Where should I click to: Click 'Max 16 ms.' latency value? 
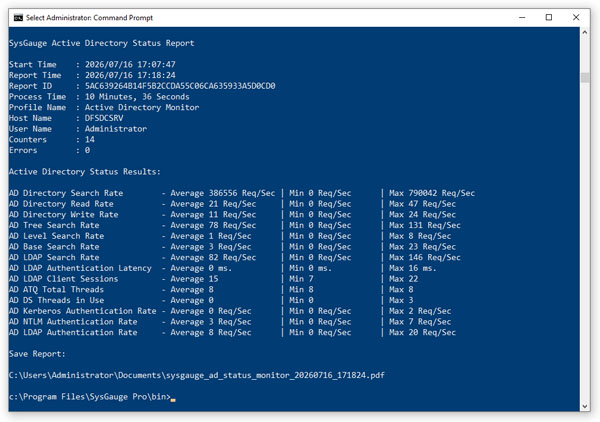click(413, 268)
